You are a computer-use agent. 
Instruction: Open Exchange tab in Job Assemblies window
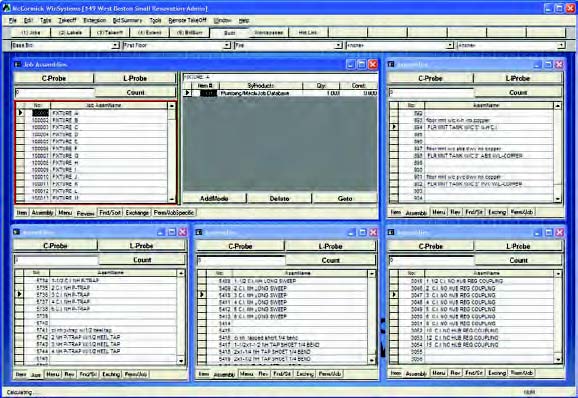pyautogui.click(x=137, y=213)
